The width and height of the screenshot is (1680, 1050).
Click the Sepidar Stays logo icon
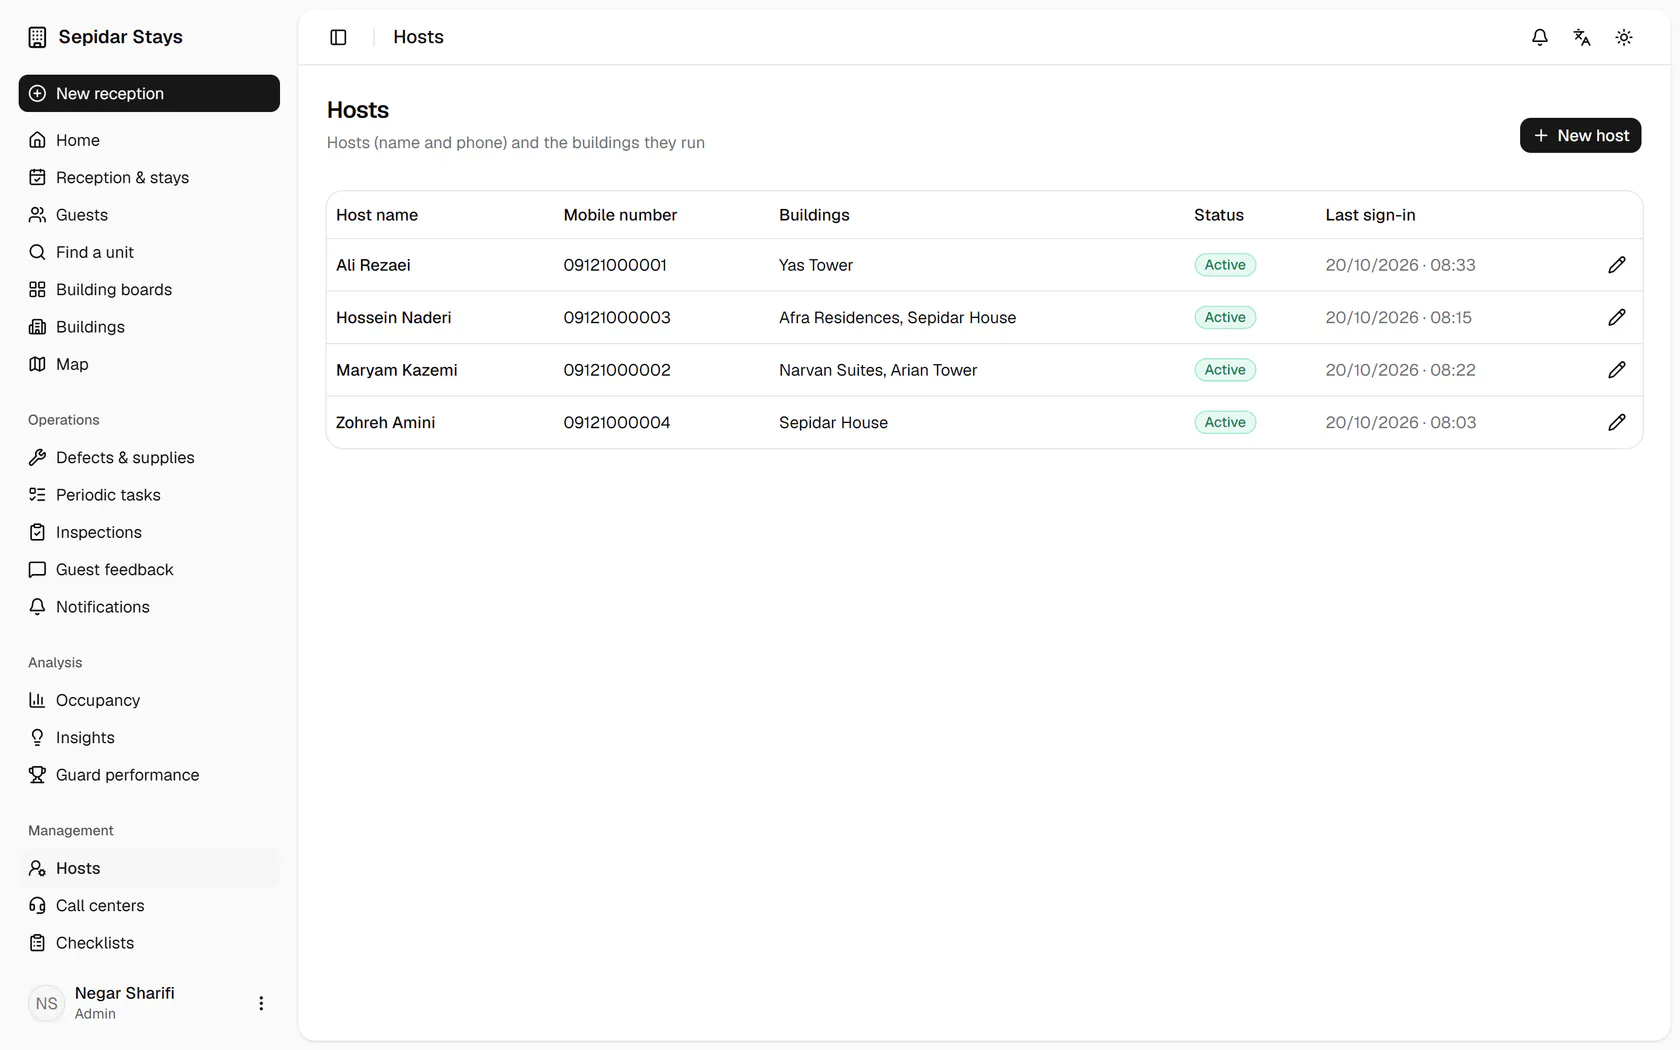coord(37,37)
